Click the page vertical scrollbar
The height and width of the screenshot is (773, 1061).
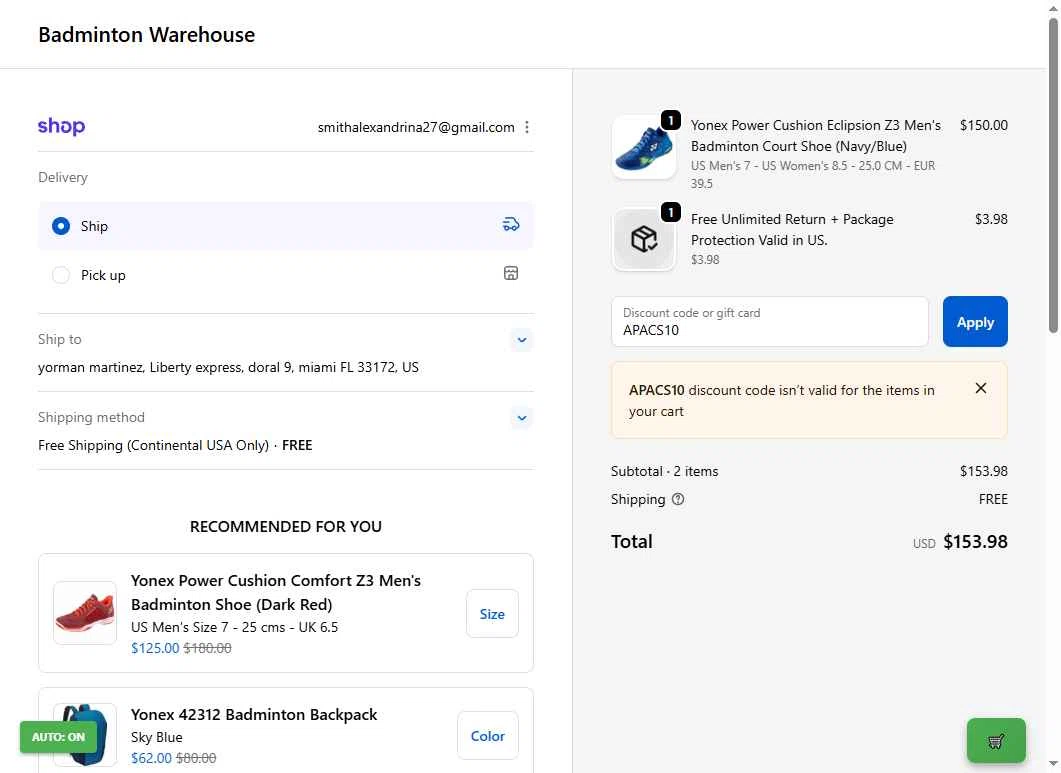[1053, 176]
